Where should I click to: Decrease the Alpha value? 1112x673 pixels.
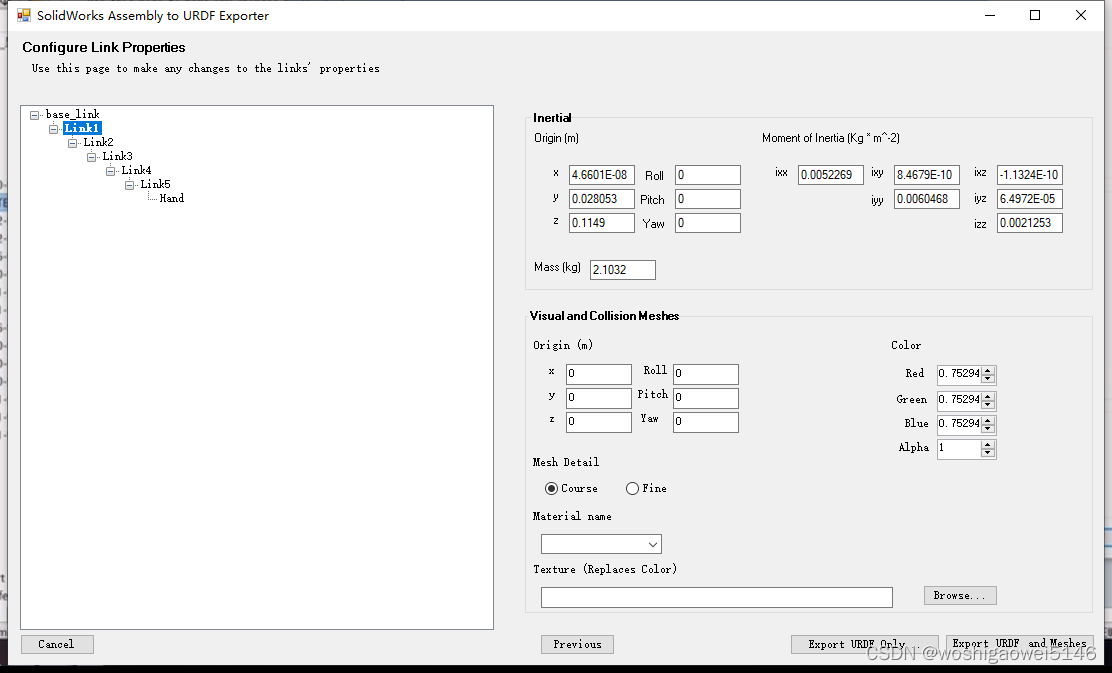[x=988, y=452]
